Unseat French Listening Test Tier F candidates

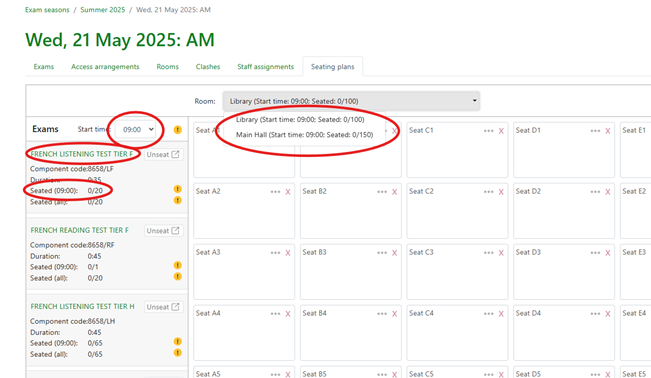[163, 155]
